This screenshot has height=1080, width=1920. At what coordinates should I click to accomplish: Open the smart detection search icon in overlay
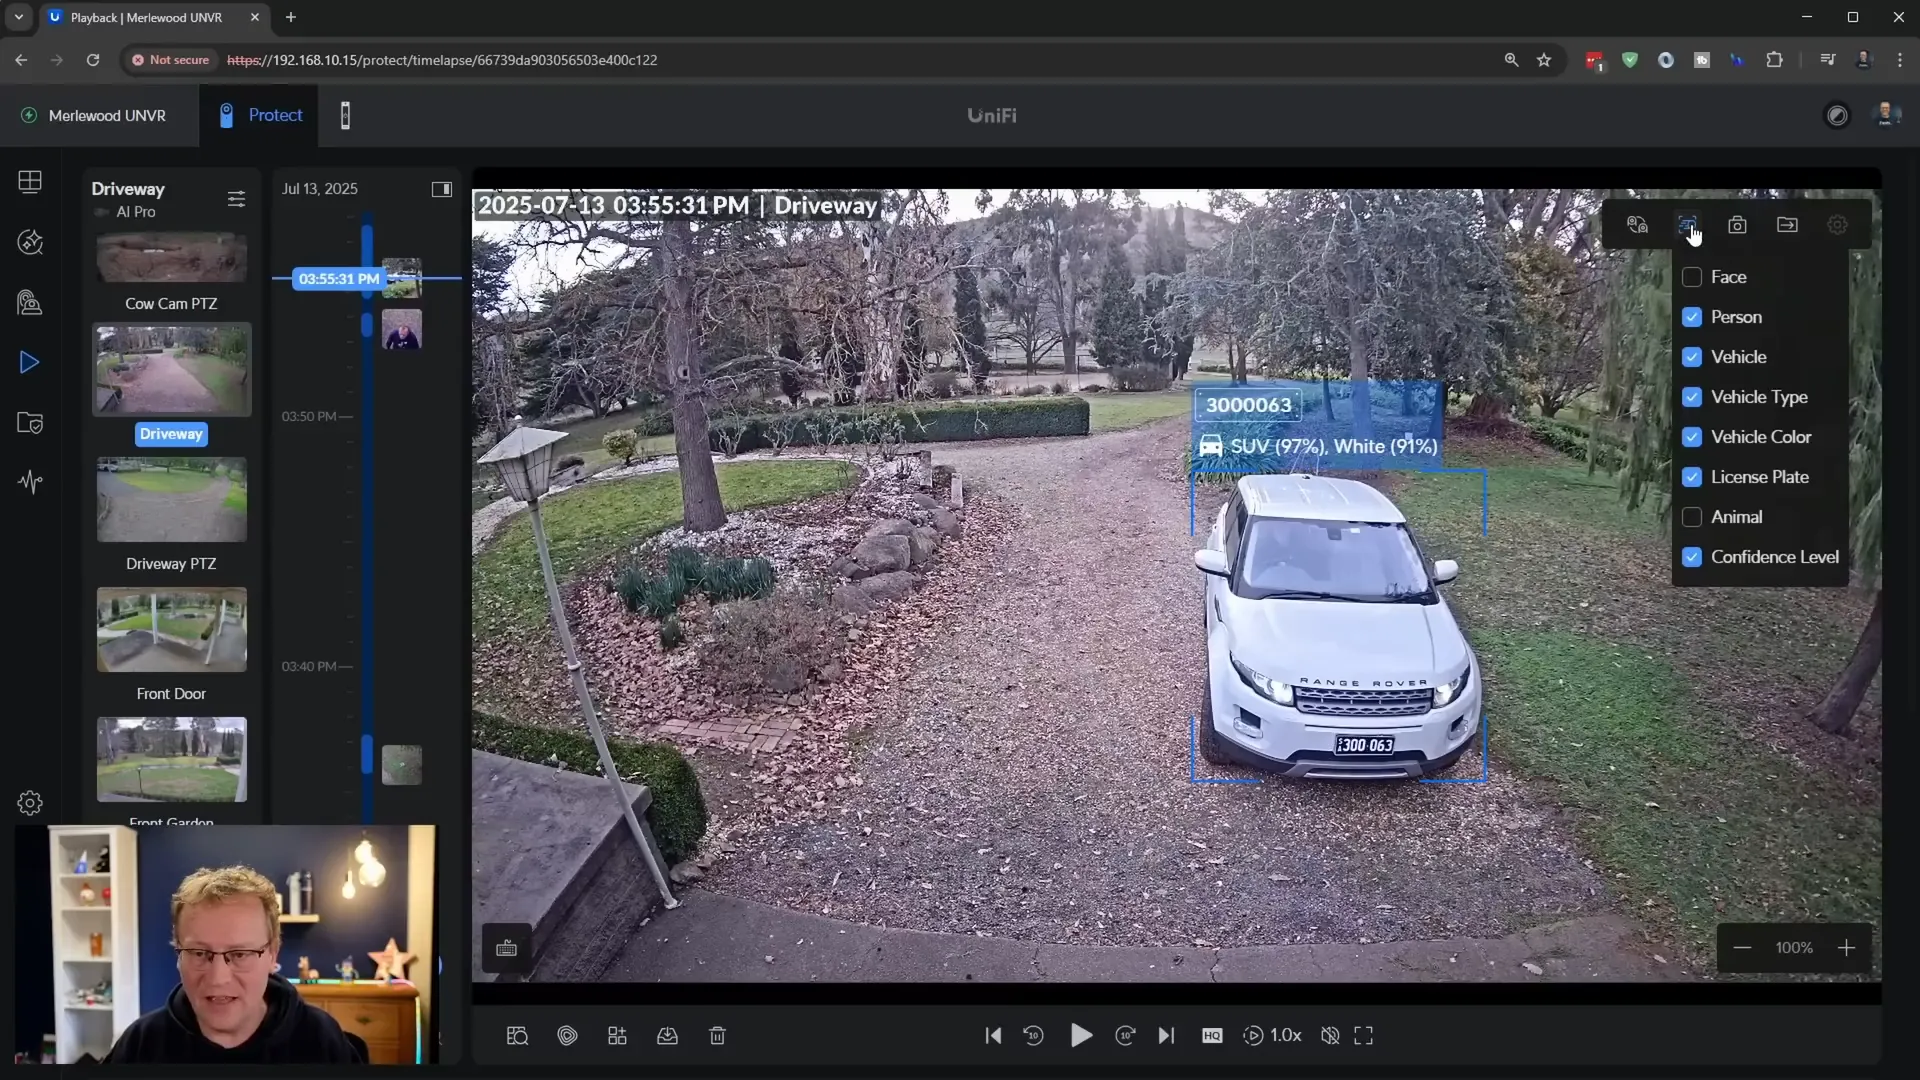click(x=1637, y=225)
